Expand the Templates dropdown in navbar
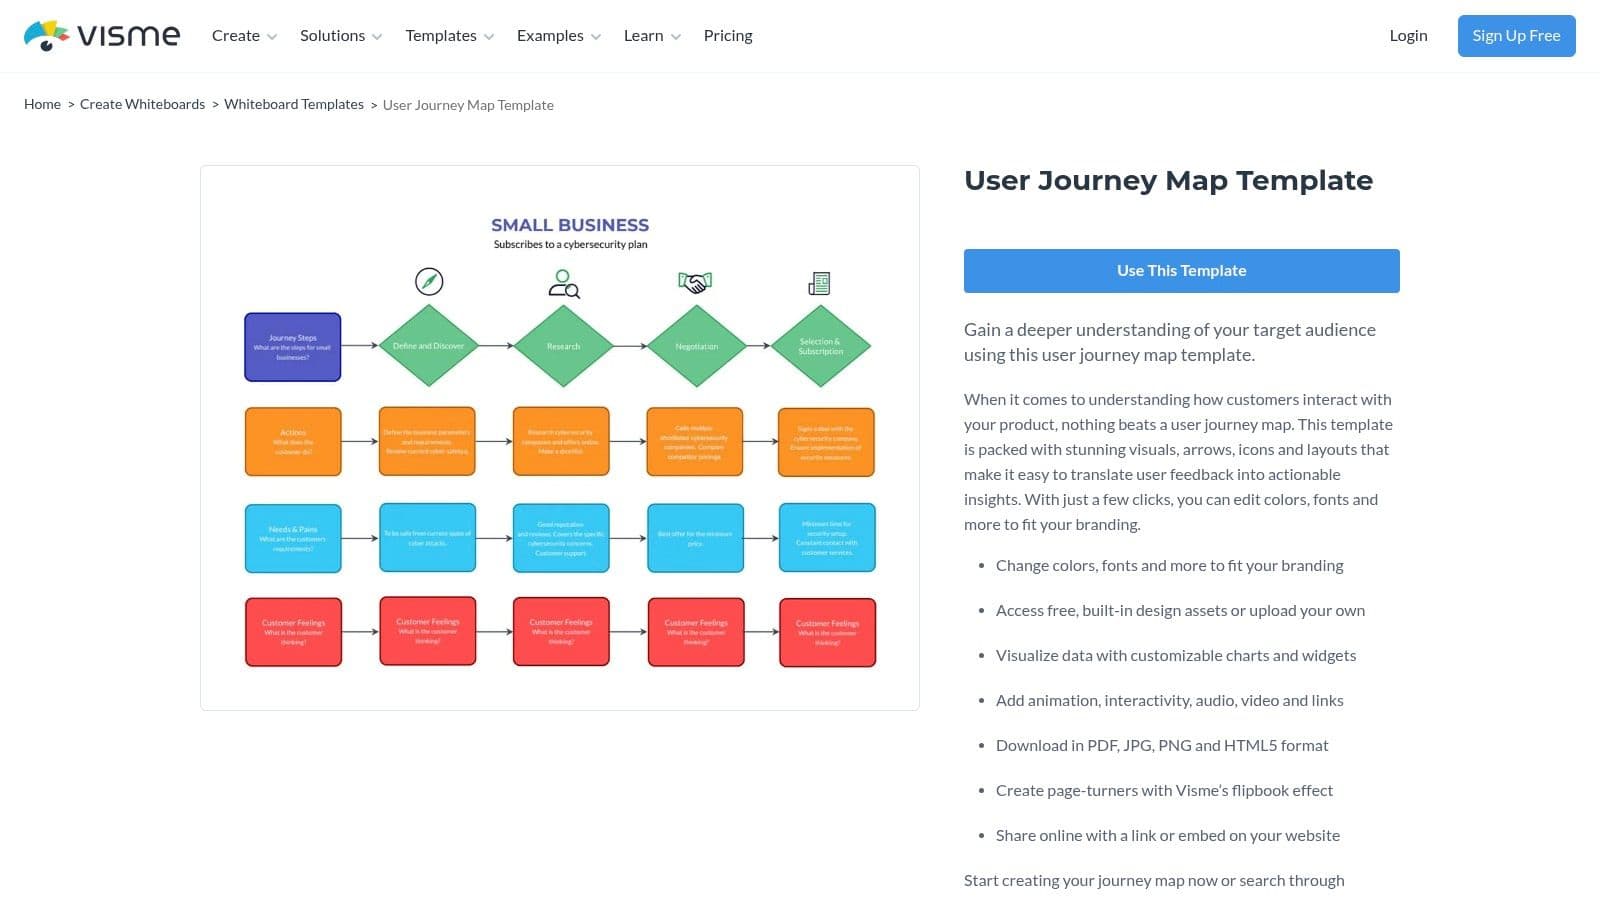1600x900 pixels. tap(449, 36)
